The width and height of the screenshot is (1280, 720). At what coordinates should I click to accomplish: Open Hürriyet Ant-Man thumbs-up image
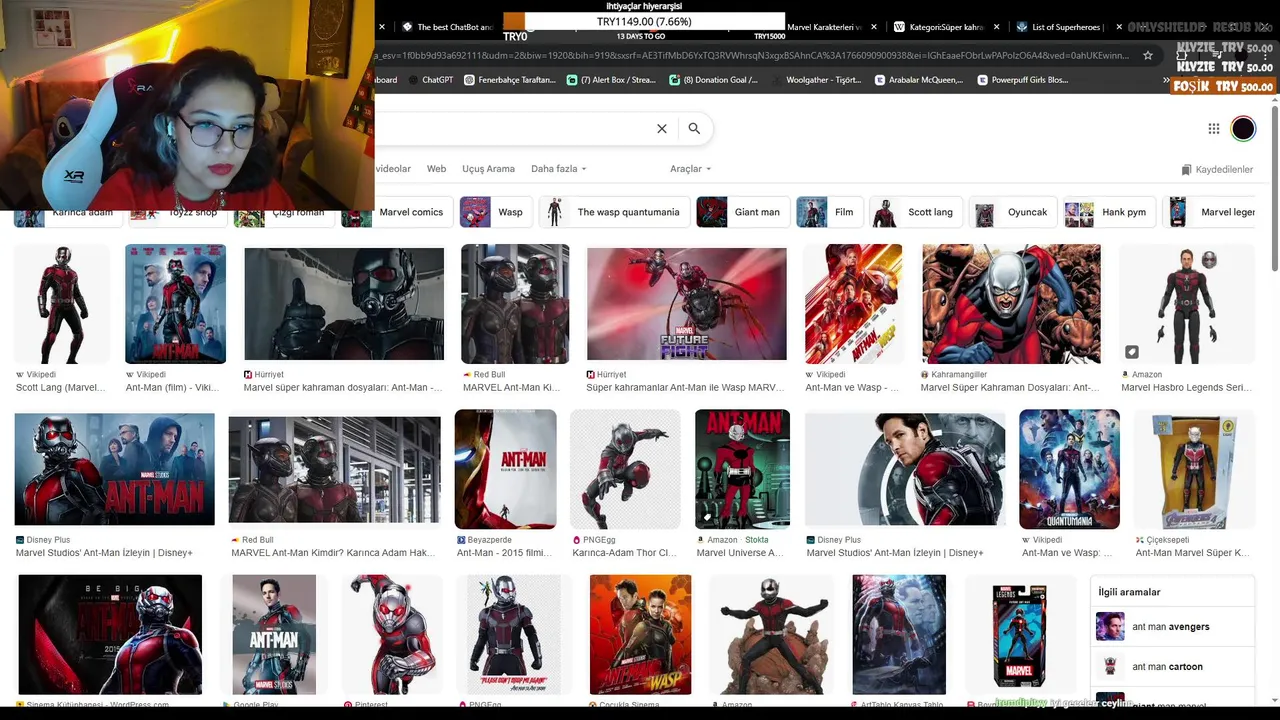344,304
